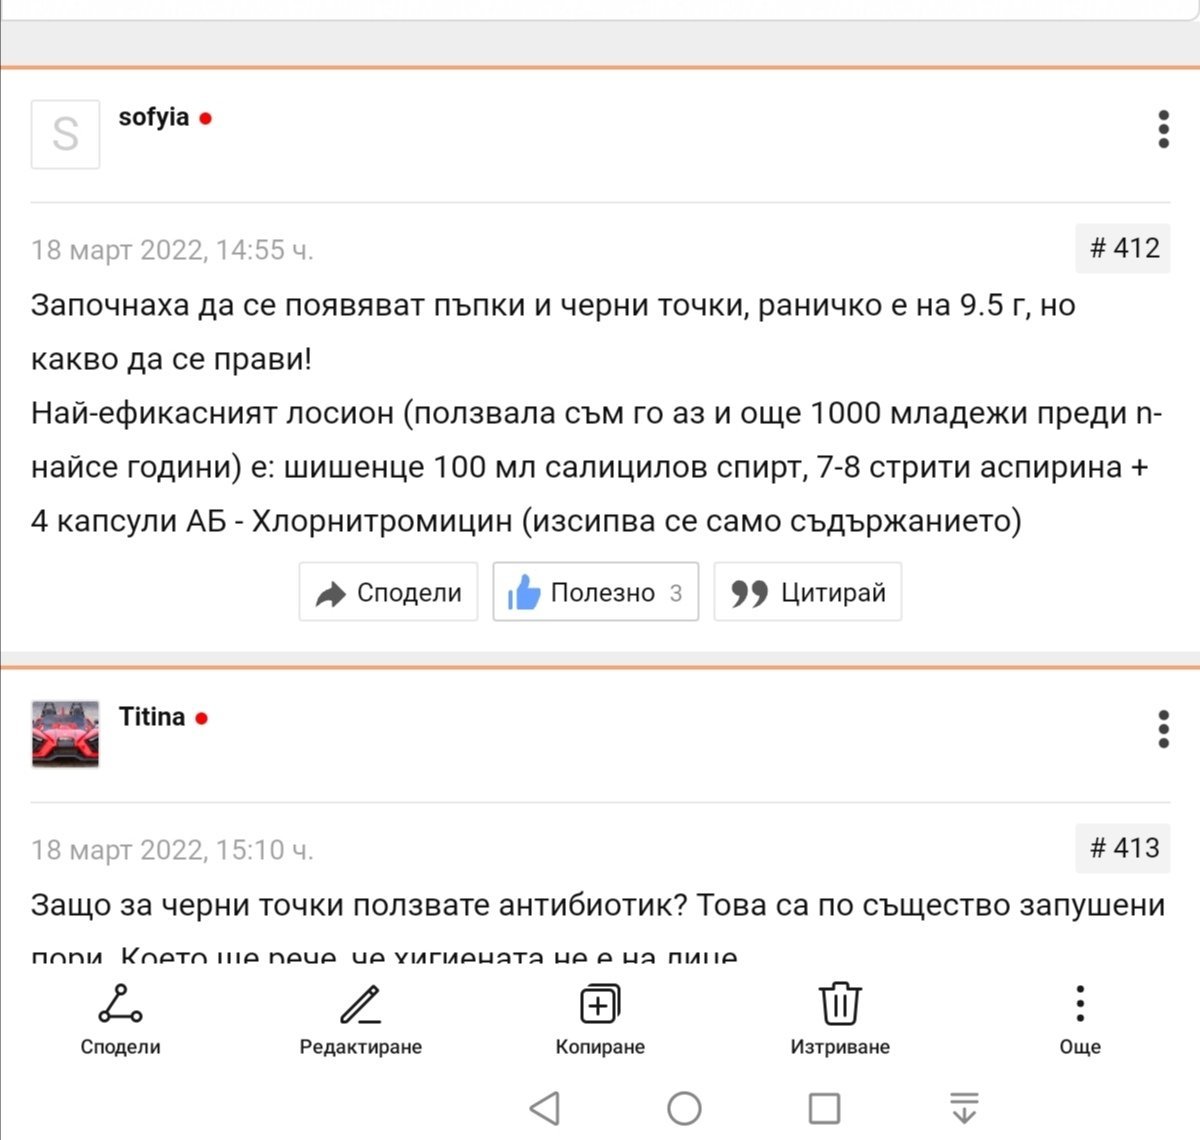Click the Цитирай quote button

pos(807,592)
